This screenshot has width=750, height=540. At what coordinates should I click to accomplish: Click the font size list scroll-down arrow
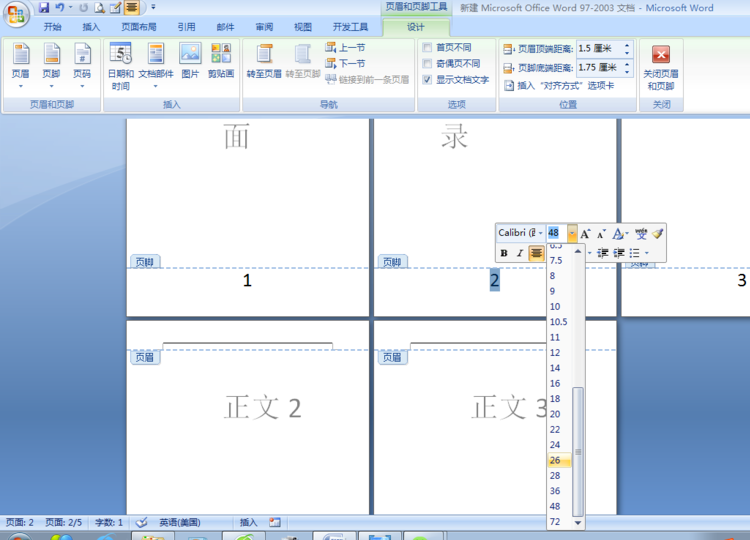click(x=578, y=523)
